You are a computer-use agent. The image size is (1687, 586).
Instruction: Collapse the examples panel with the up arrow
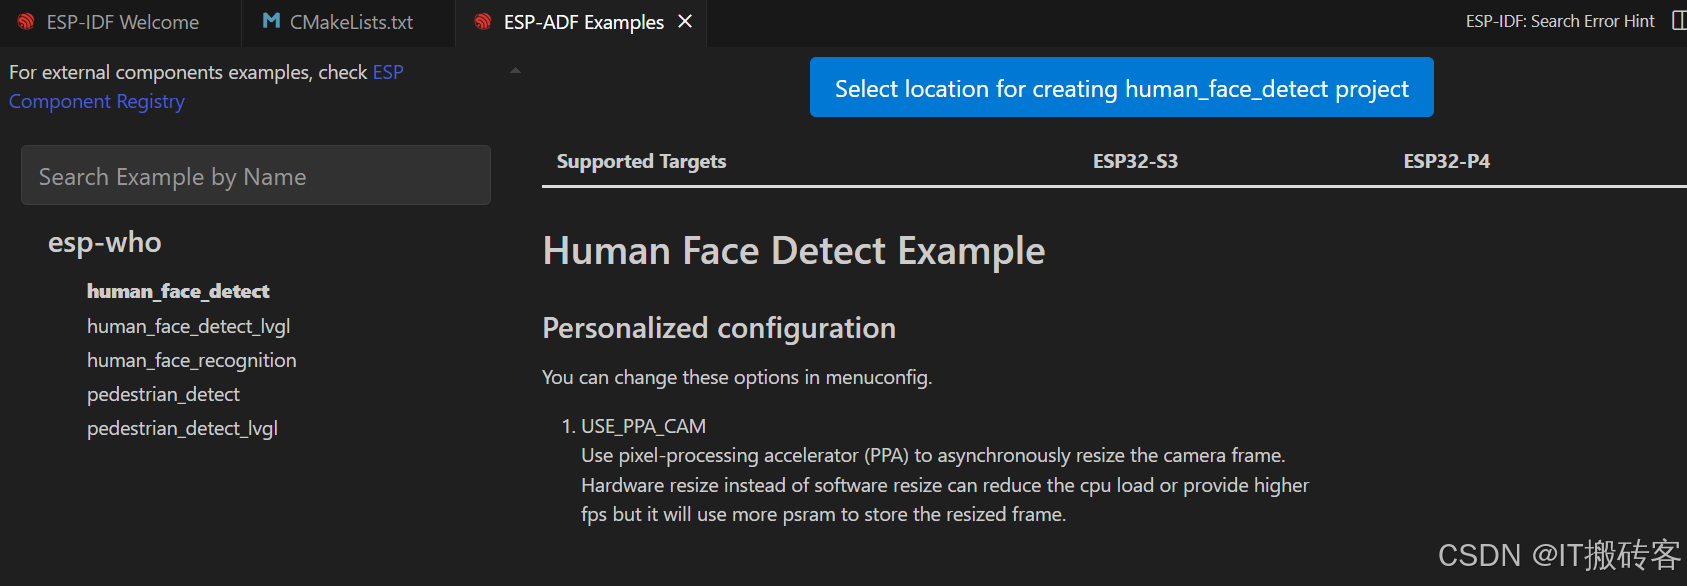(x=514, y=69)
